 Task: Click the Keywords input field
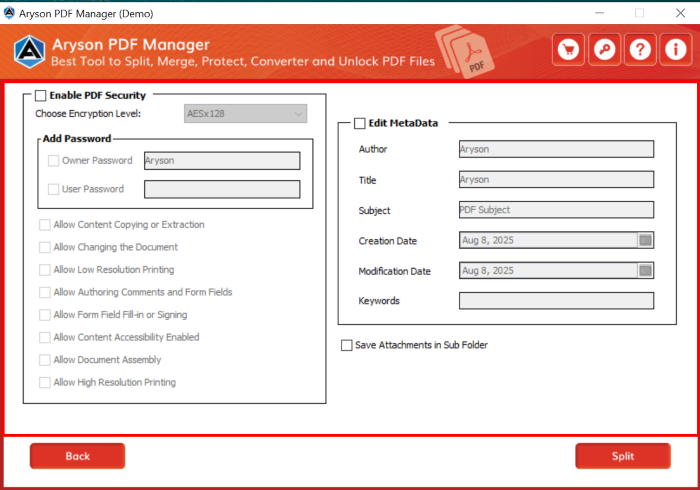click(556, 301)
